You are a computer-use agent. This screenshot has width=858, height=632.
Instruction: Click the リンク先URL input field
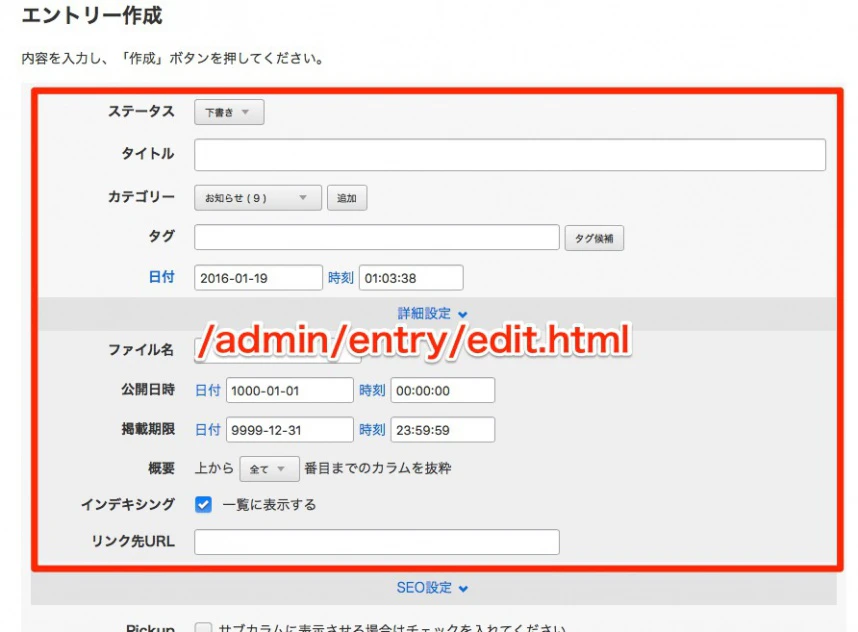click(376, 542)
